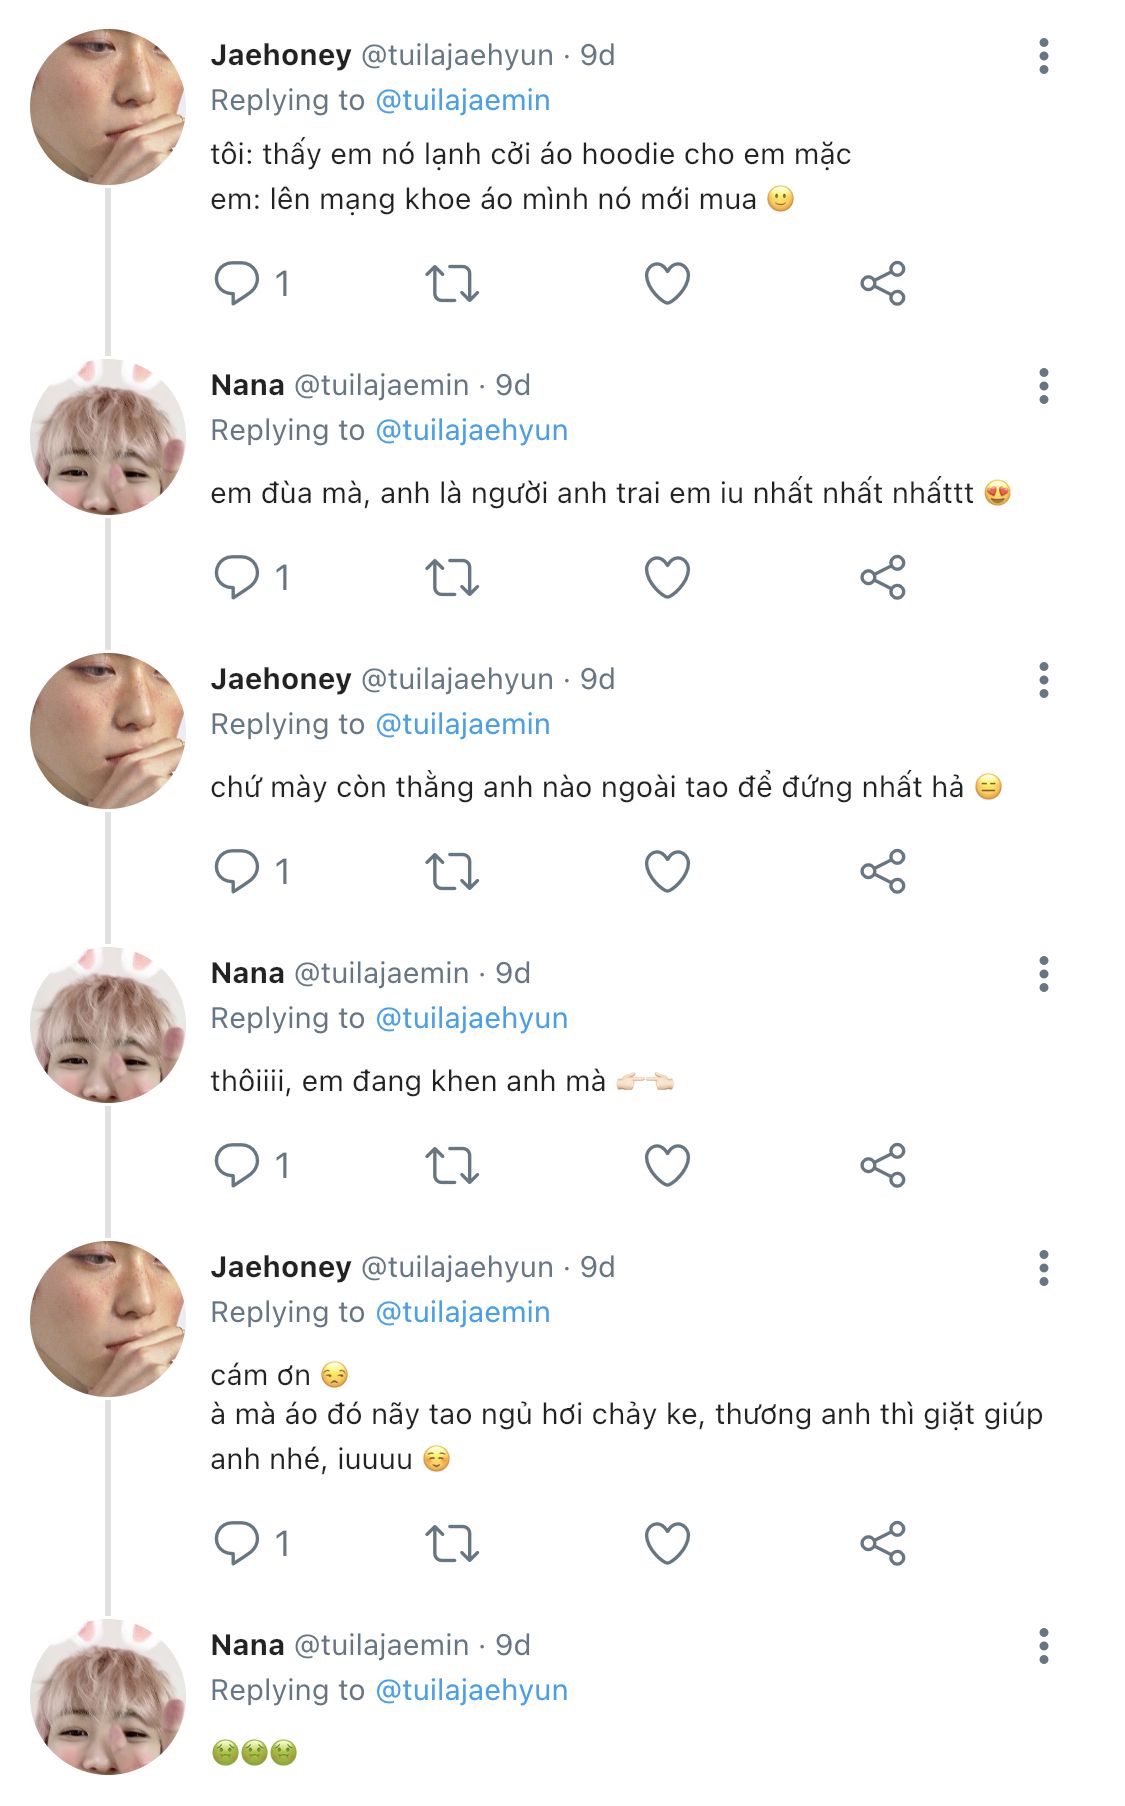Retweet the hoodie tweet by Jaehoney
Image resolution: width=1125 pixels, height=1806 pixels.
click(452, 283)
